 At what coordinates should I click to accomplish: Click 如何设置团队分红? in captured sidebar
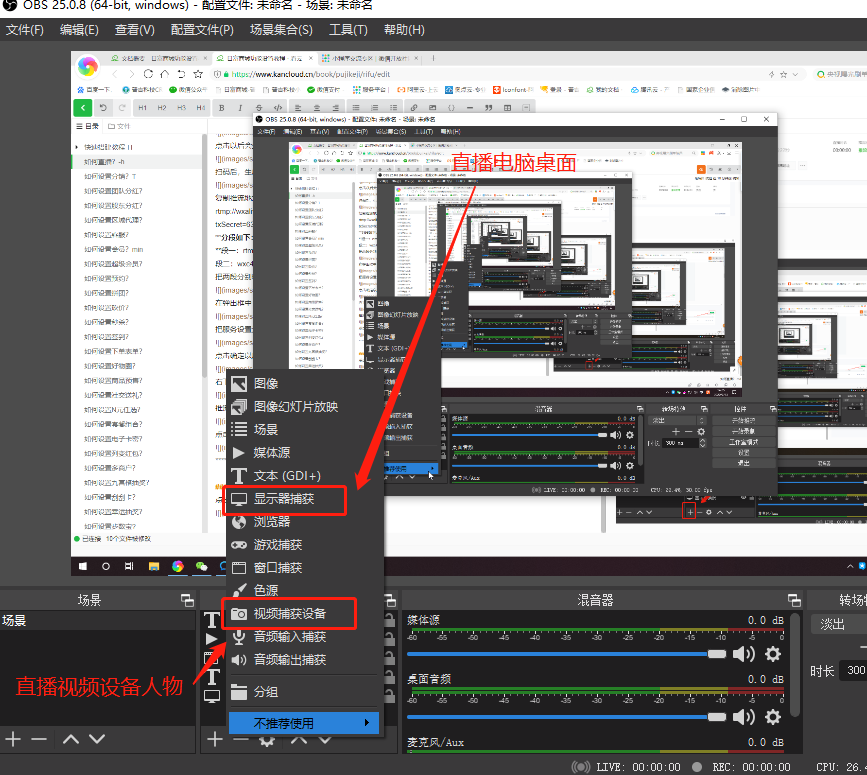coord(113,191)
